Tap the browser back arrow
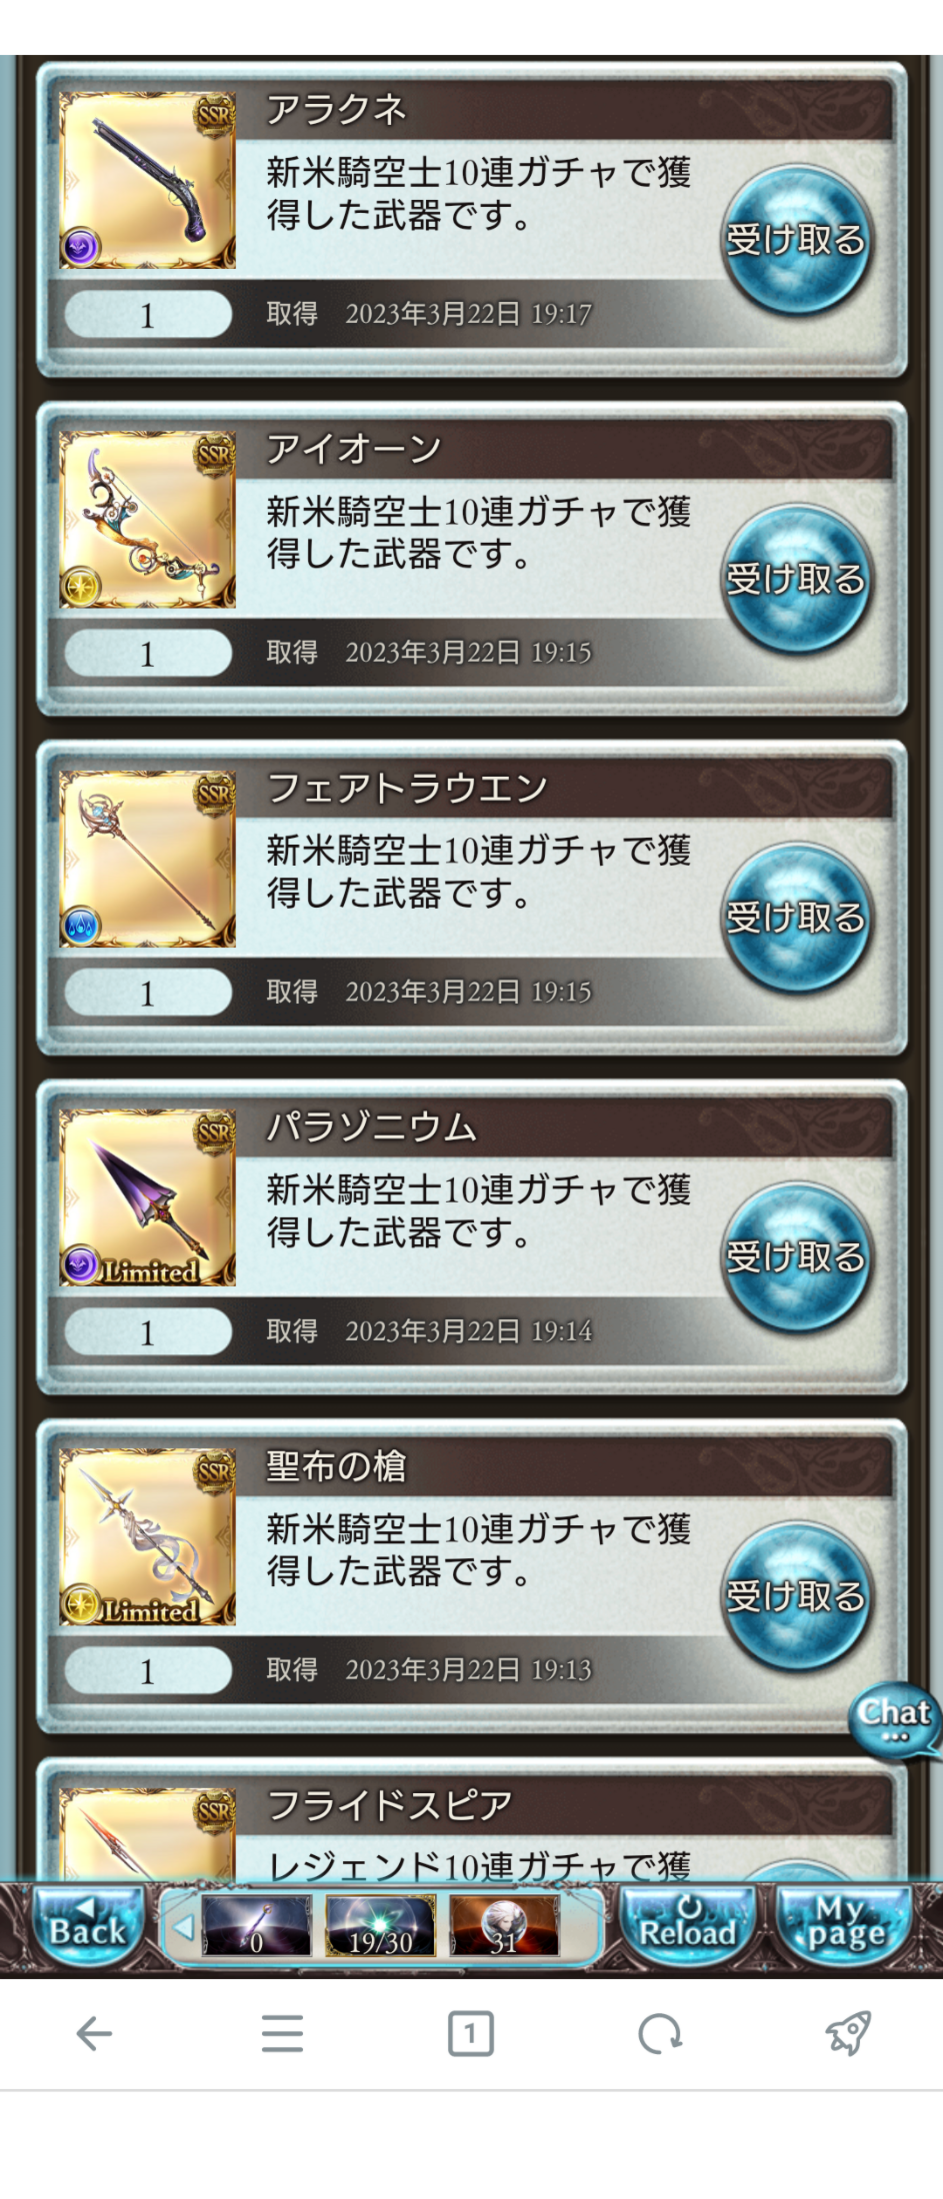 (94, 2033)
